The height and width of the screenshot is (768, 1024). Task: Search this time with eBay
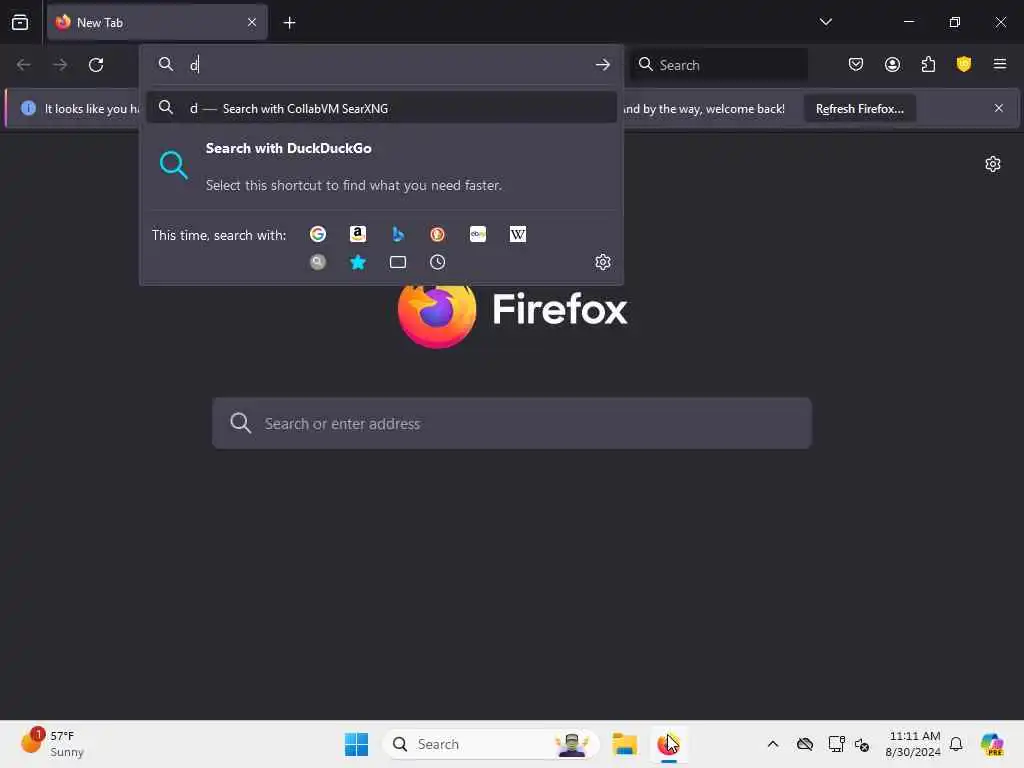click(477, 234)
